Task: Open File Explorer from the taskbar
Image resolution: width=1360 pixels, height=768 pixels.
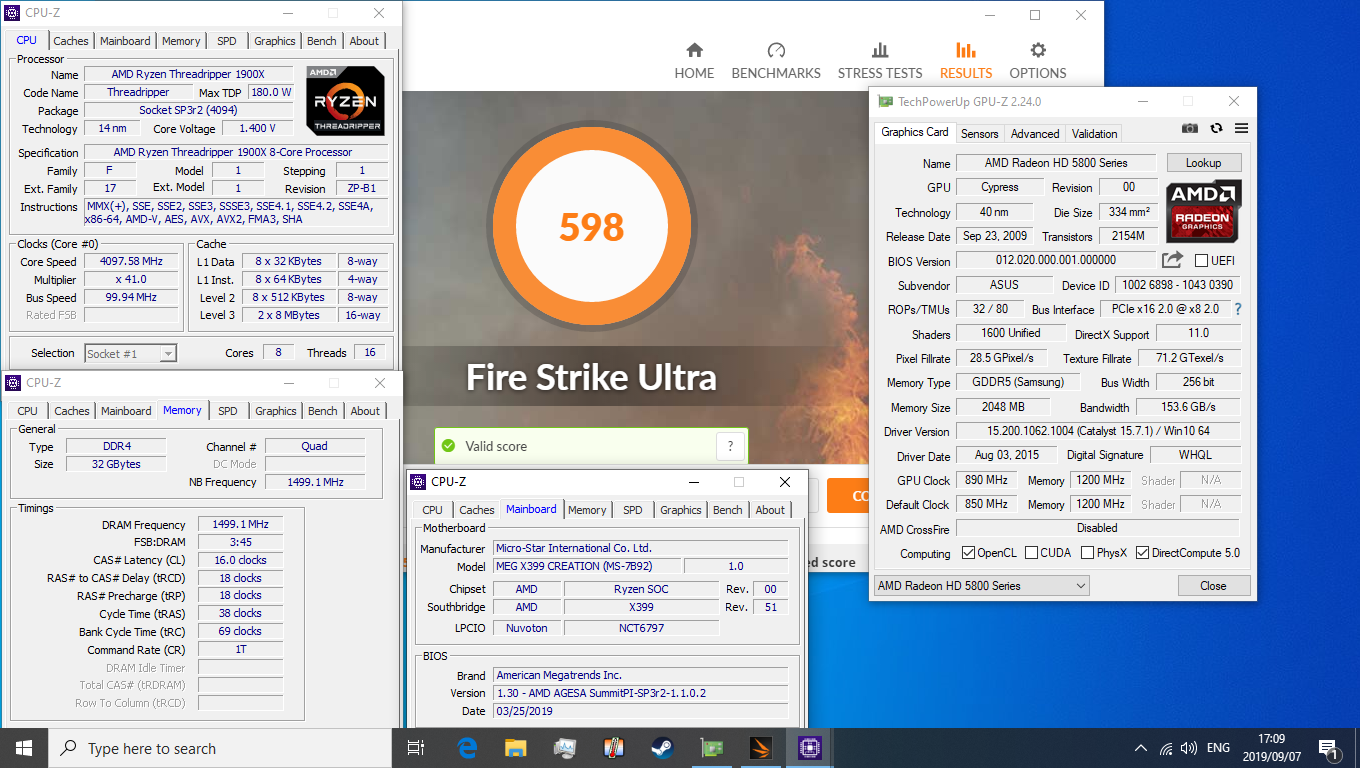Action: coord(516,748)
